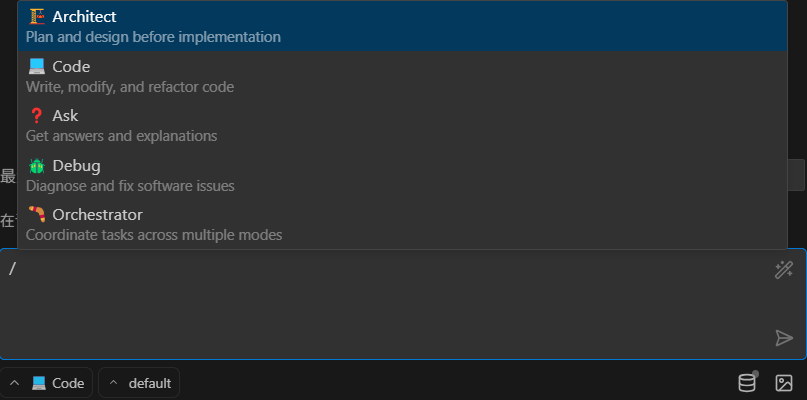Click the database cylinder icon

pyautogui.click(x=747, y=382)
